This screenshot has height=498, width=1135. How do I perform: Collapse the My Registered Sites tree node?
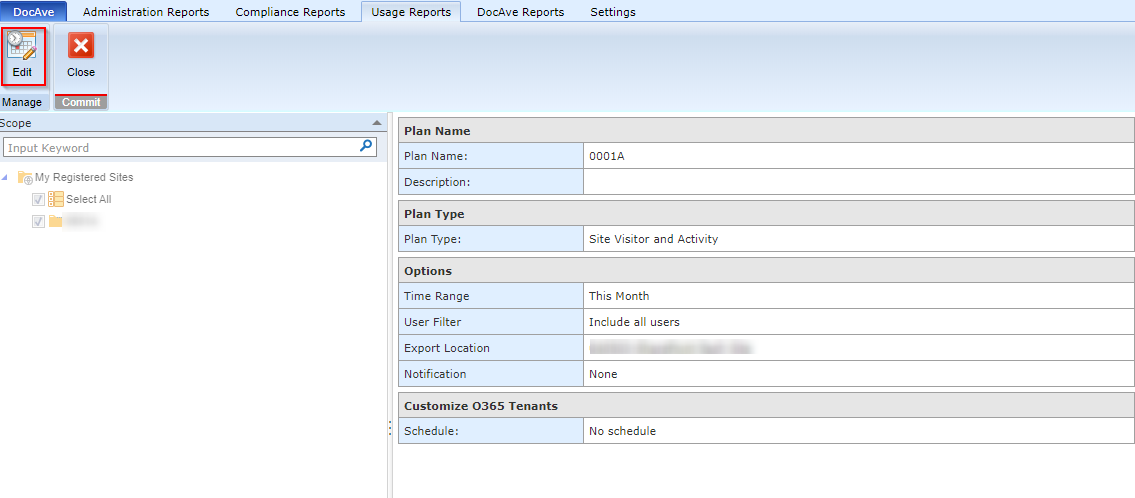click(x=6, y=177)
